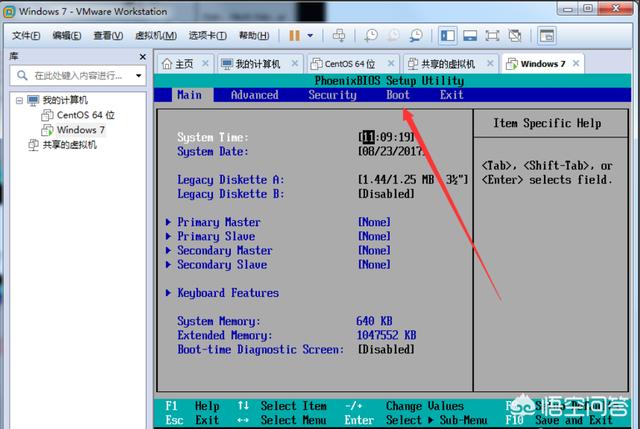
Task: Close the Windows 7 tab
Action: [576, 63]
